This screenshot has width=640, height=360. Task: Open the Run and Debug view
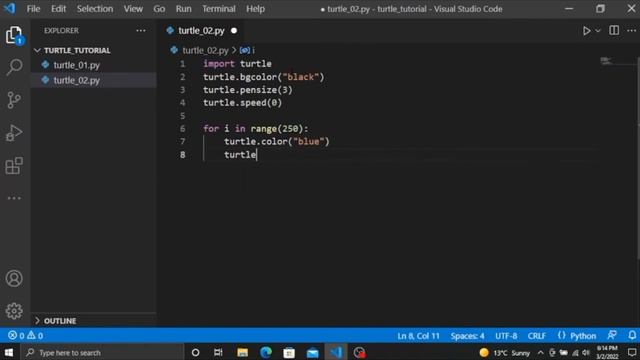(x=14, y=133)
